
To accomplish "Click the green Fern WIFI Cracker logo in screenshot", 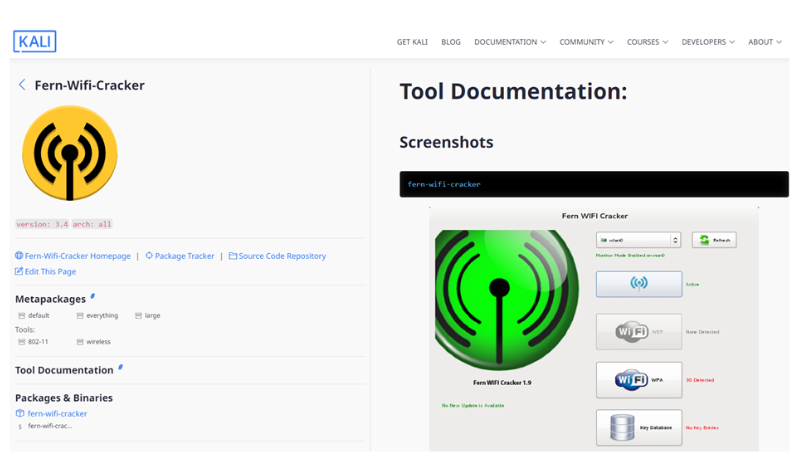I will [506, 300].
